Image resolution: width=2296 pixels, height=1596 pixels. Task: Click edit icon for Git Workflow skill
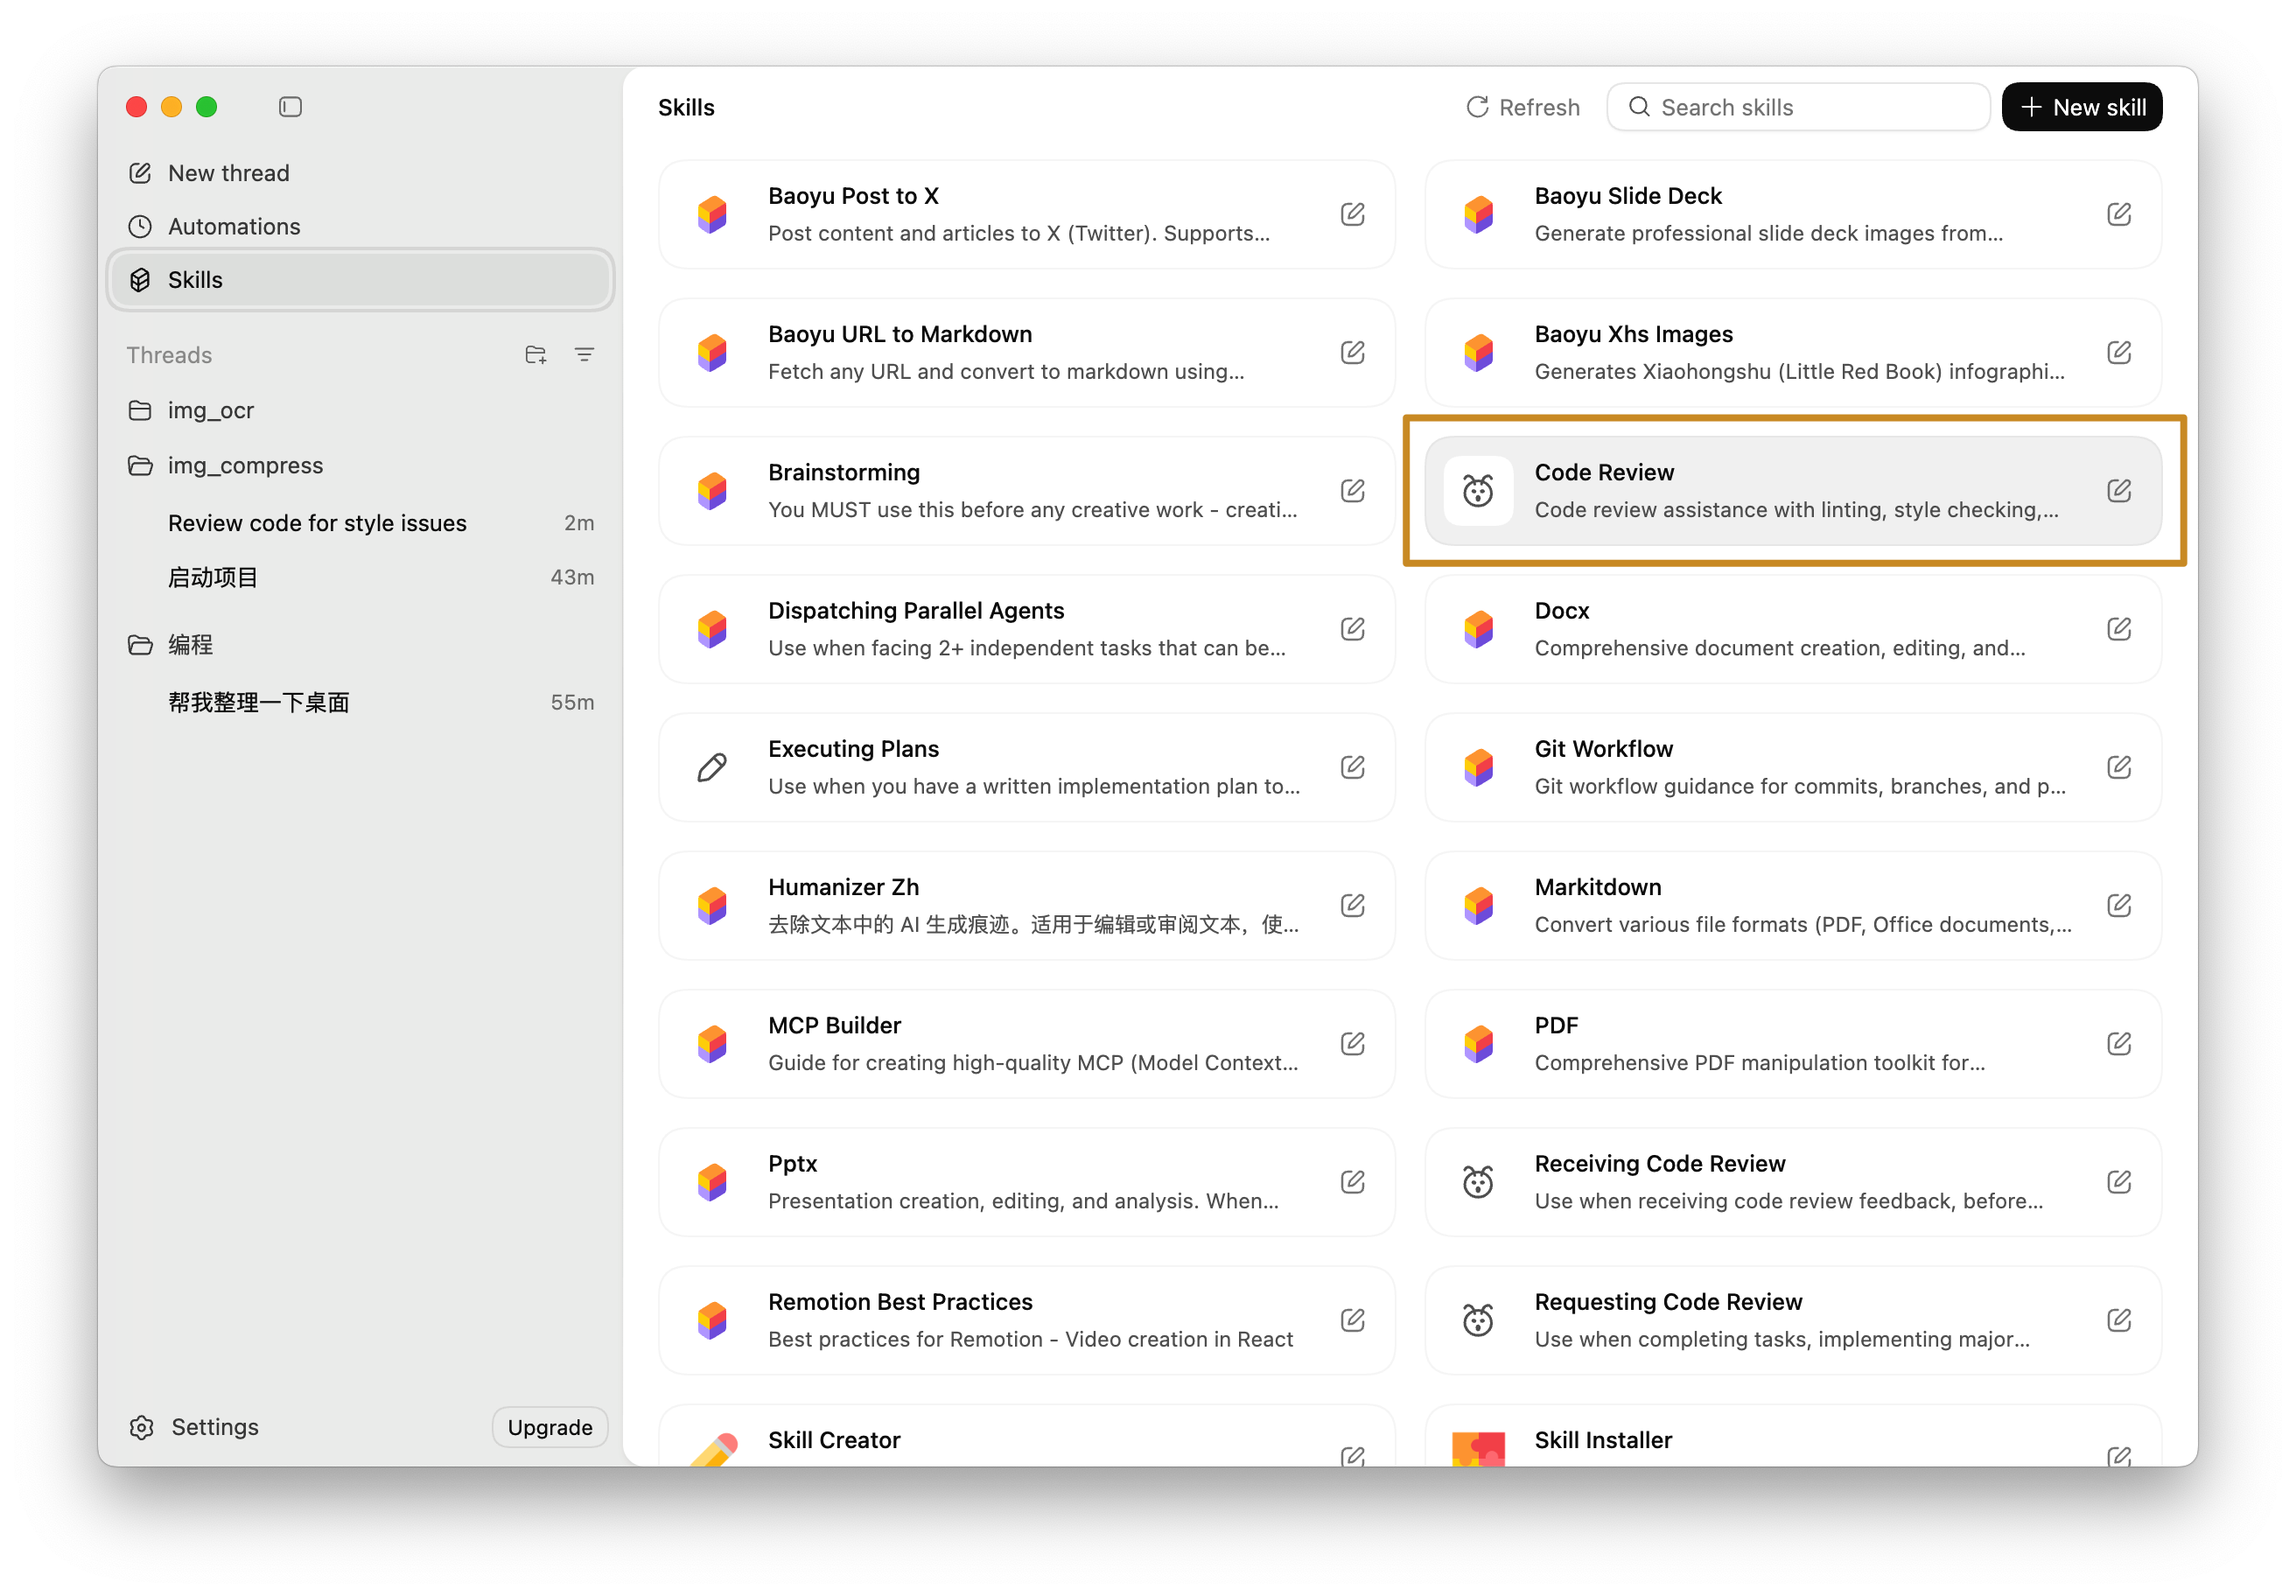tap(2118, 767)
